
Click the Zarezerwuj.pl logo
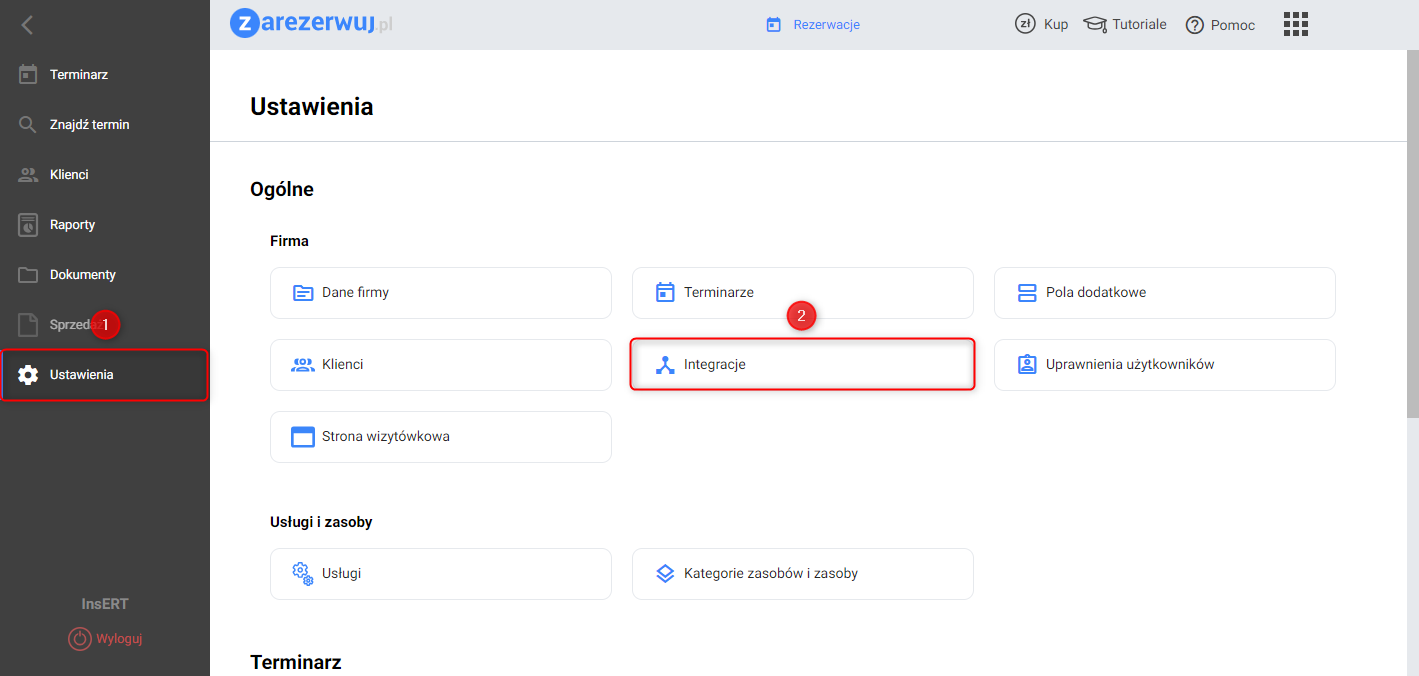coord(311,24)
